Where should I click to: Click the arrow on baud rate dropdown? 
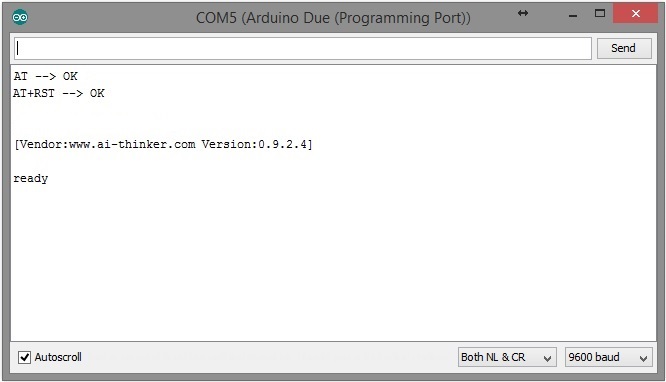pos(643,358)
